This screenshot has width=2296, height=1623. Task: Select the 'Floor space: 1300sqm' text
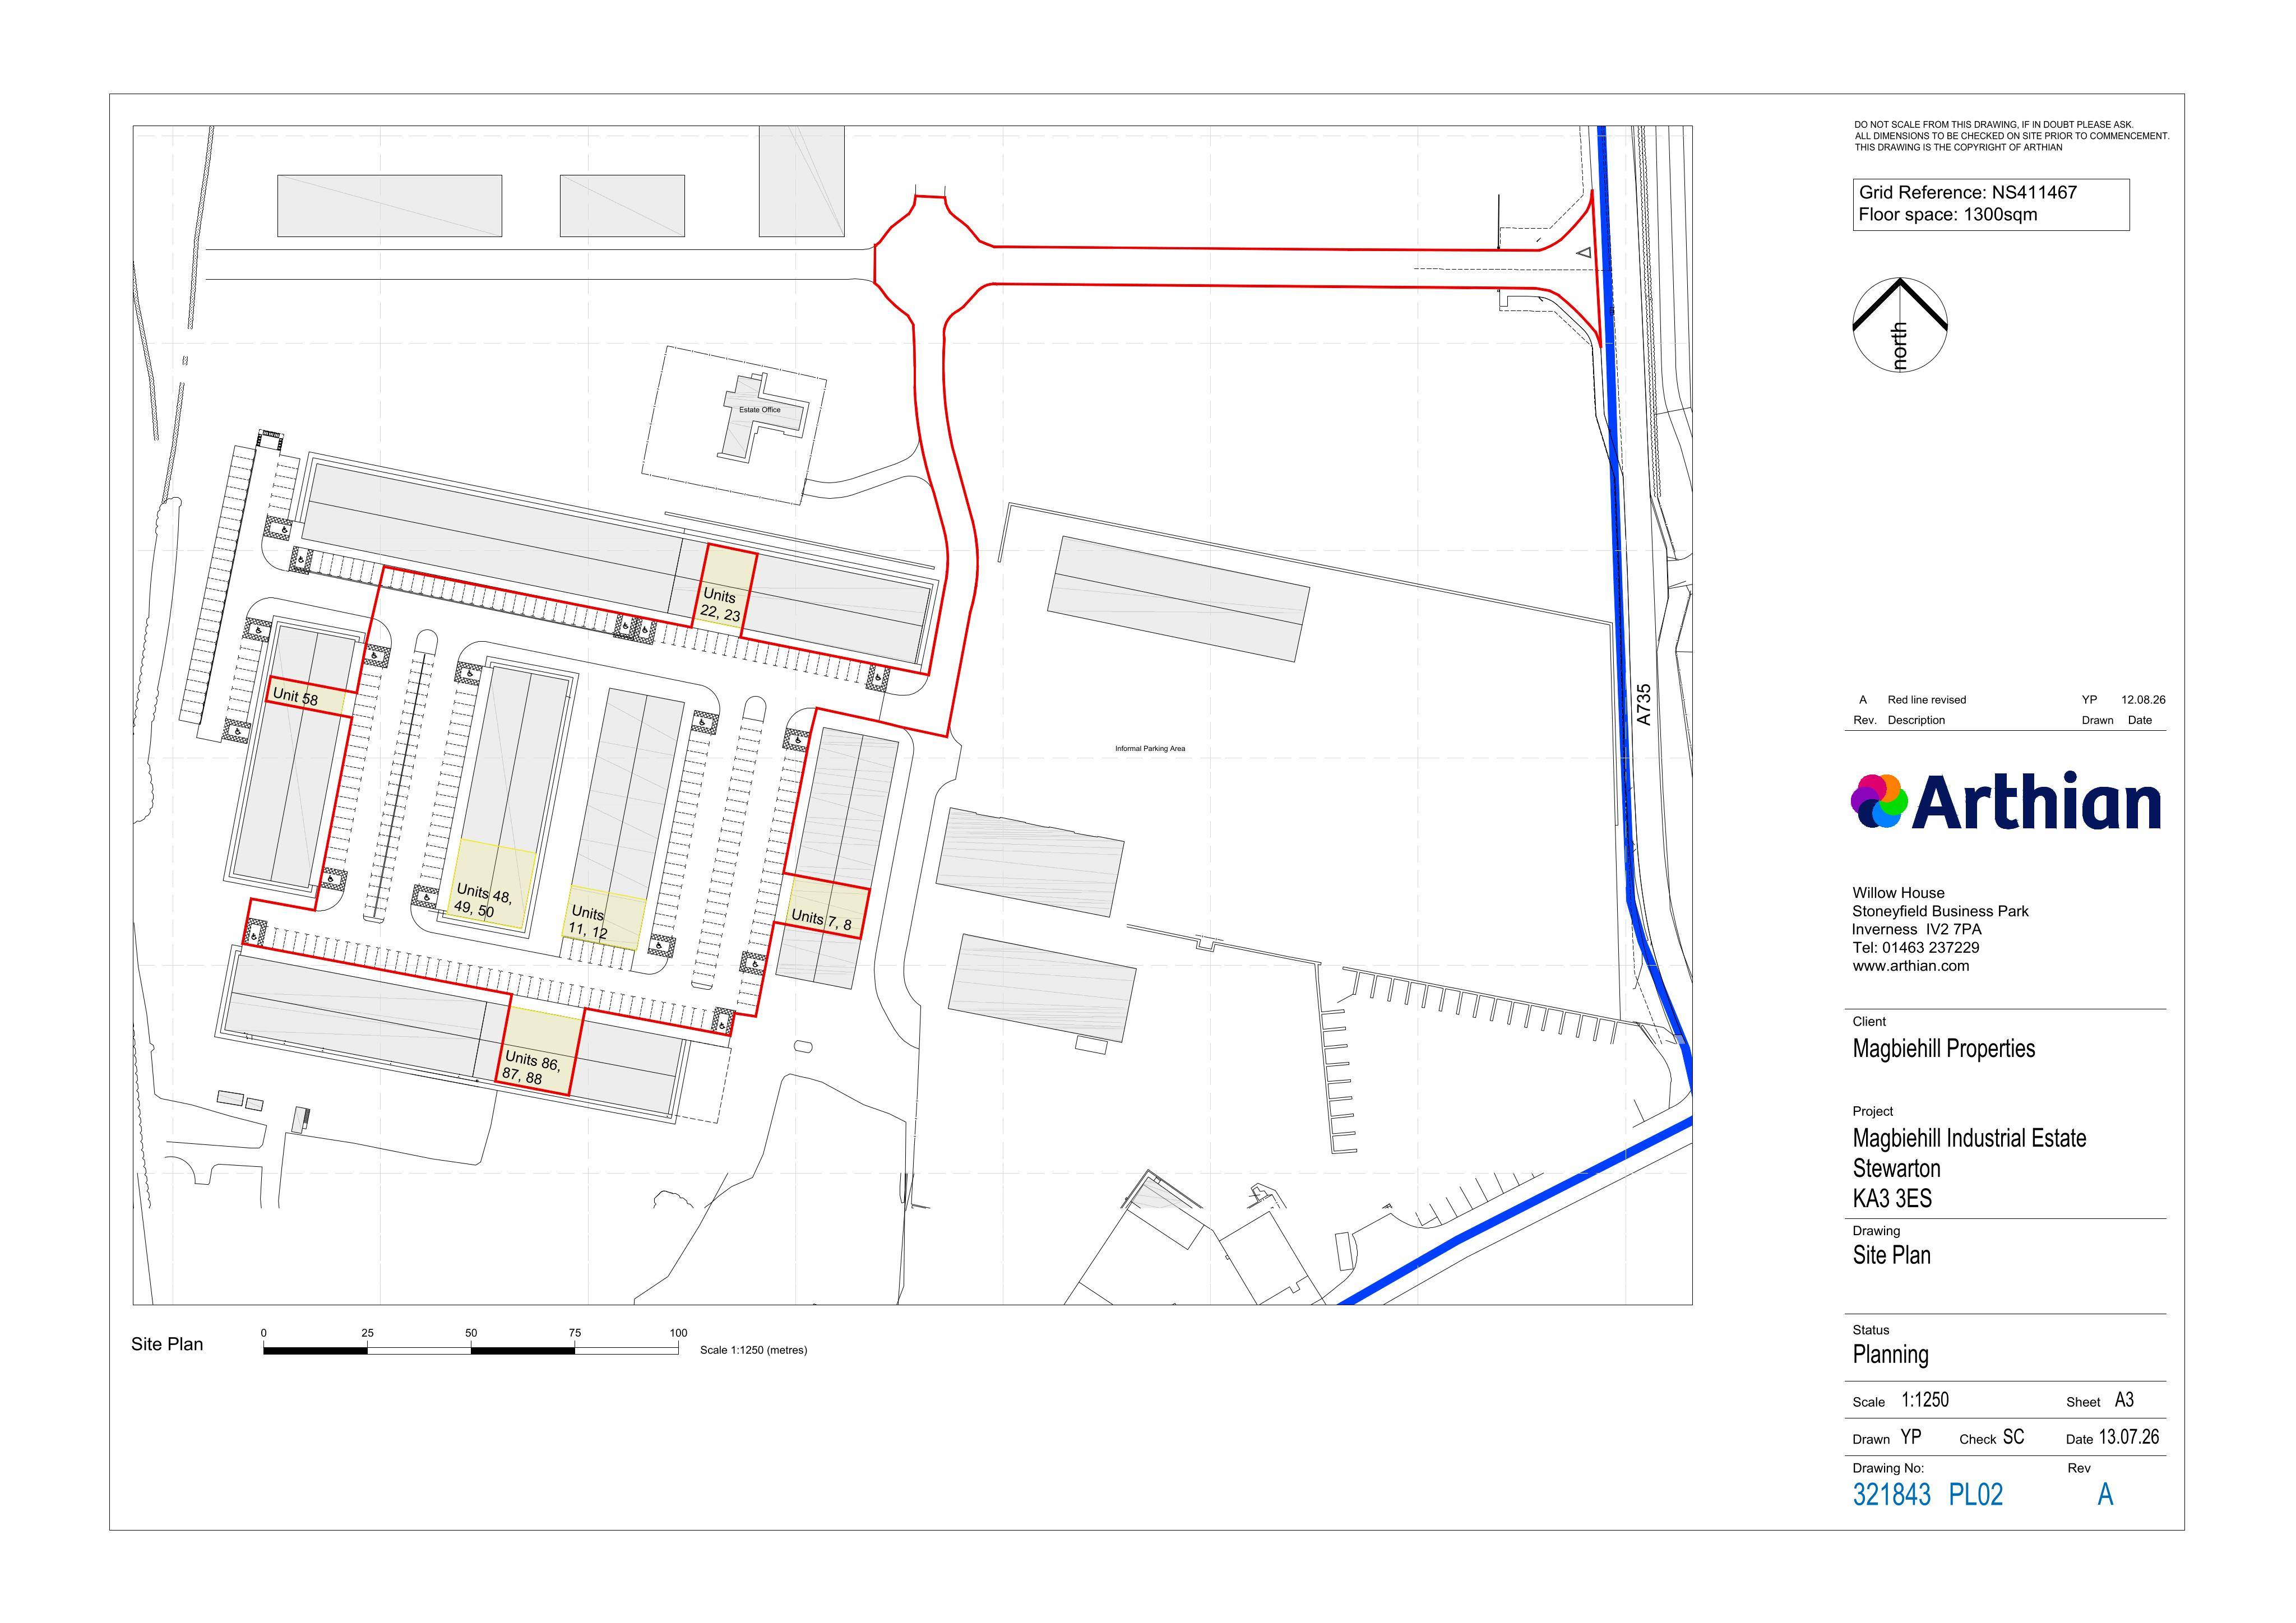[1948, 214]
